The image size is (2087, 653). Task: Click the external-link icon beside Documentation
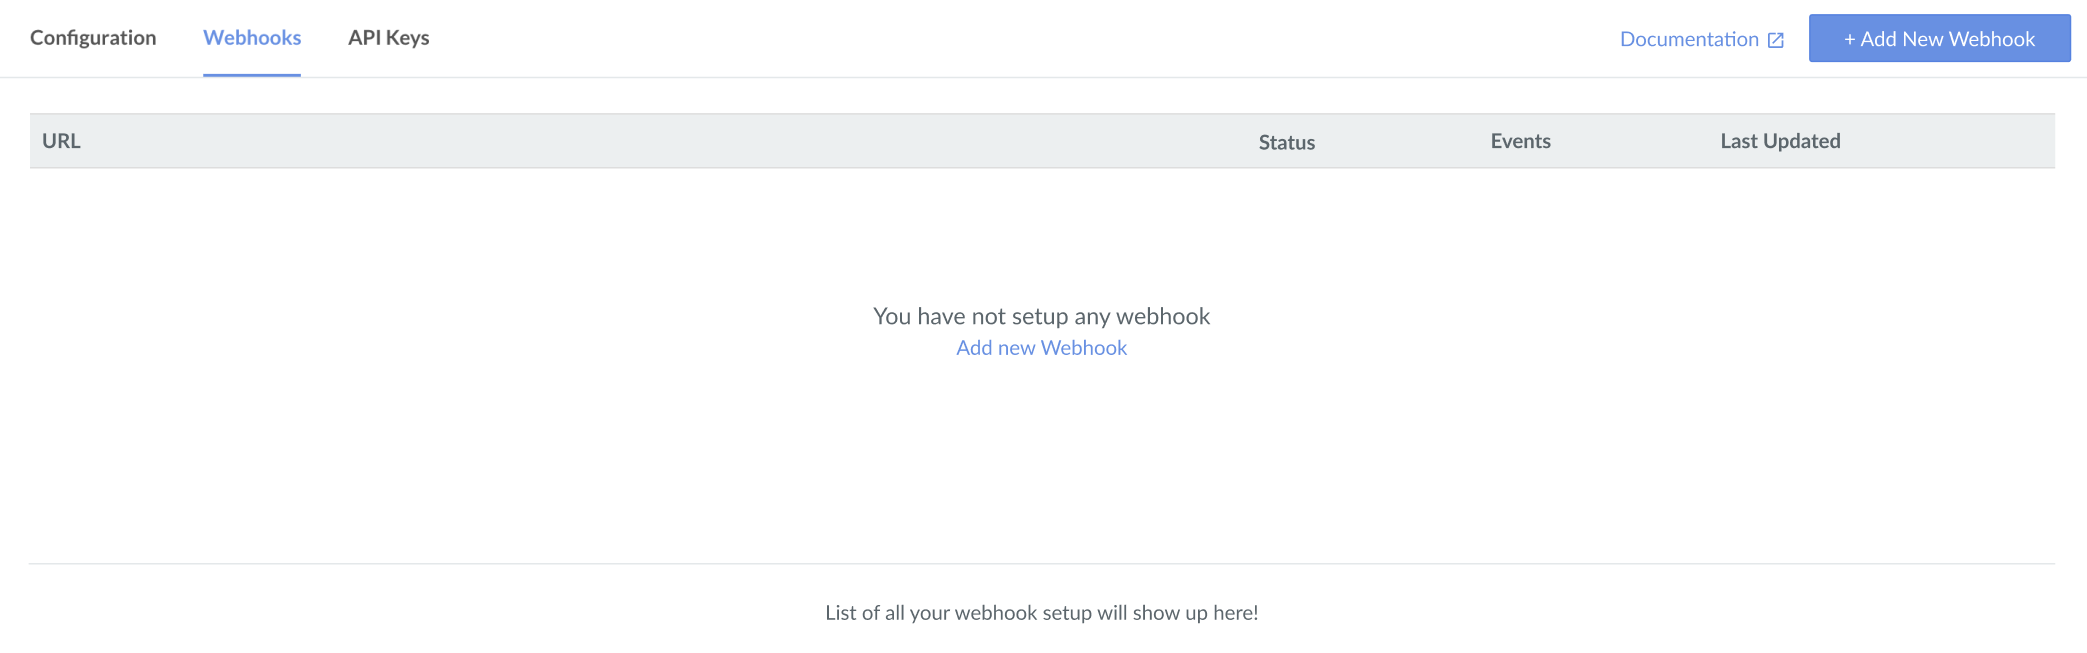(1776, 40)
